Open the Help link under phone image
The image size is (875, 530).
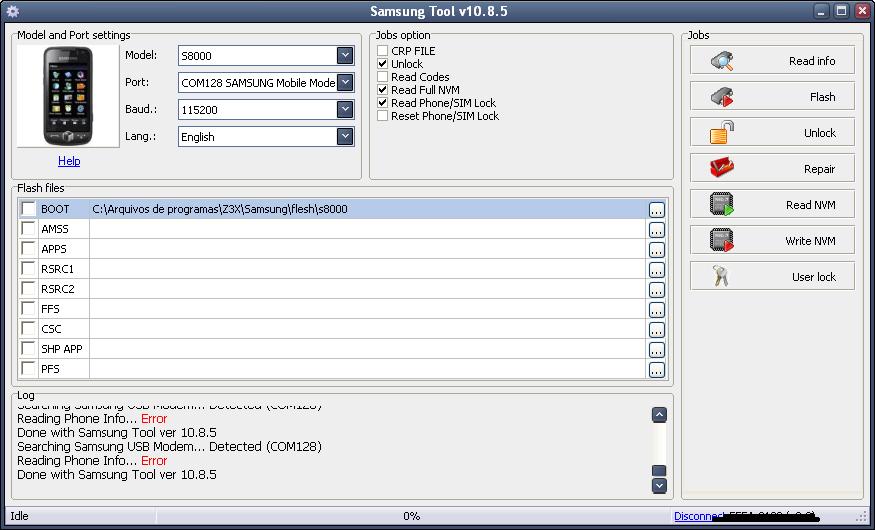coord(69,161)
